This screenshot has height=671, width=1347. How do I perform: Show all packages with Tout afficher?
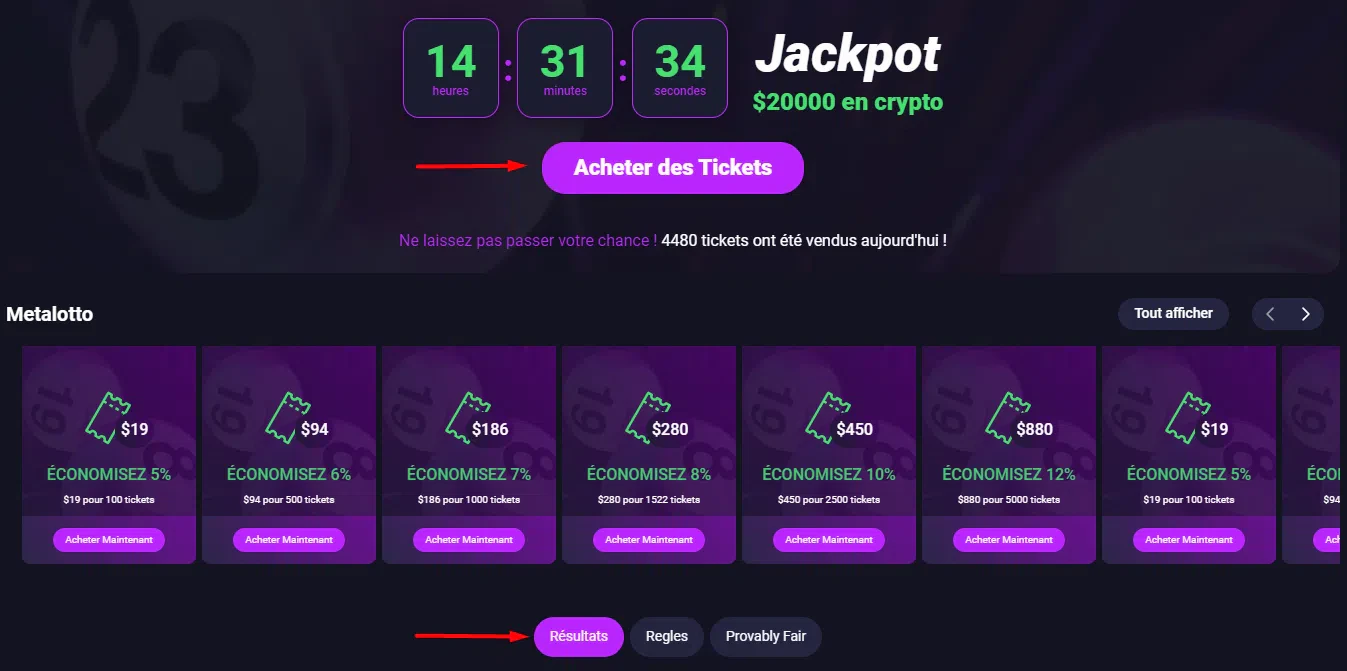1173,314
